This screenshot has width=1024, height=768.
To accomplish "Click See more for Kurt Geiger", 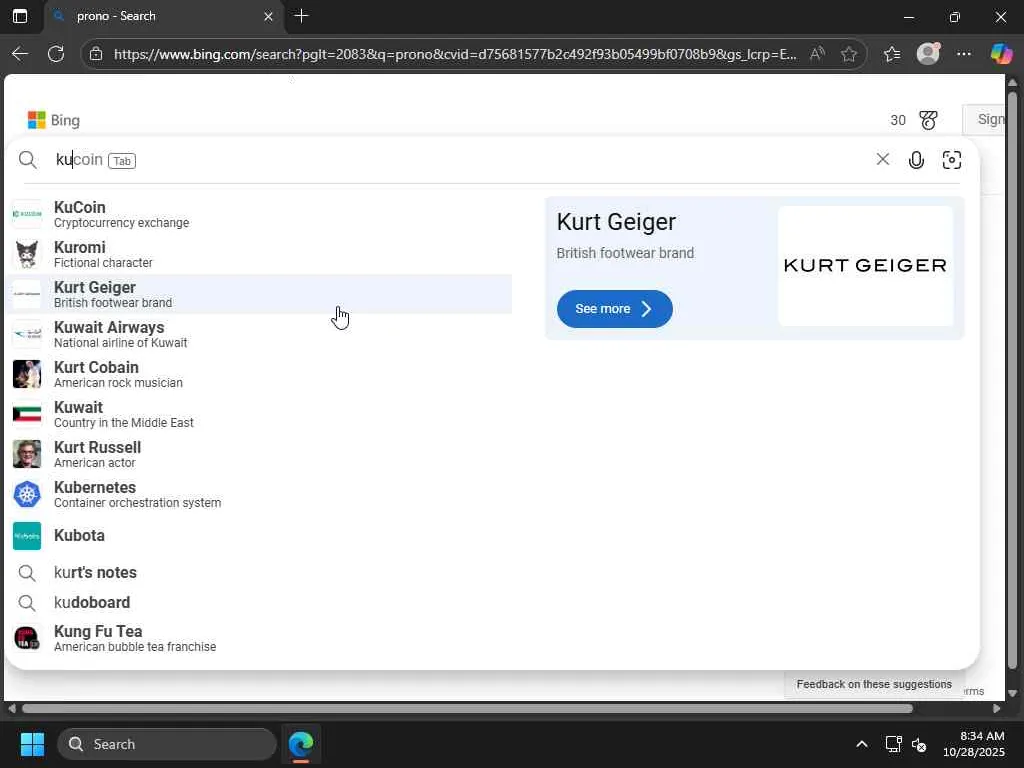I will (x=615, y=309).
